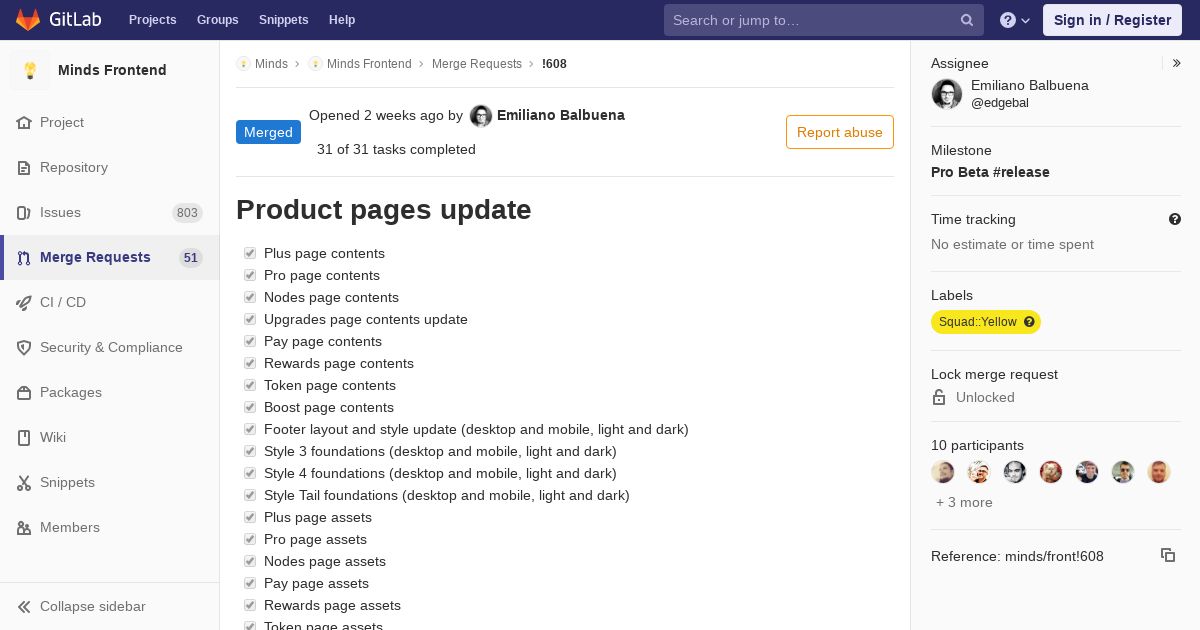Open the Groups menu in navbar
The height and width of the screenshot is (630, 1200).
pyautogui.click(x=217, y=20)
